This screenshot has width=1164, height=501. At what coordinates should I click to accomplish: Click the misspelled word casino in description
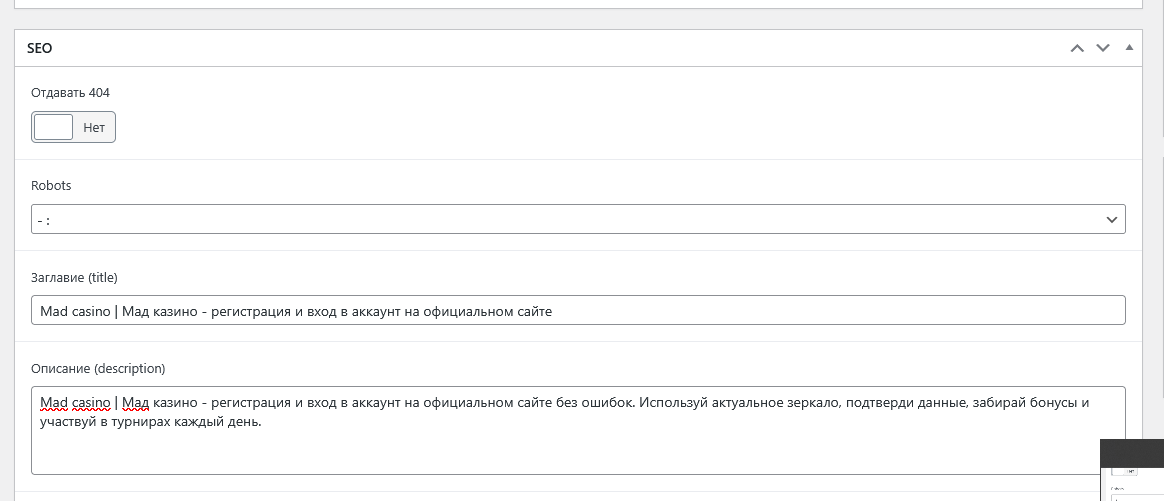pyautogui.click(x=91, y=403)
